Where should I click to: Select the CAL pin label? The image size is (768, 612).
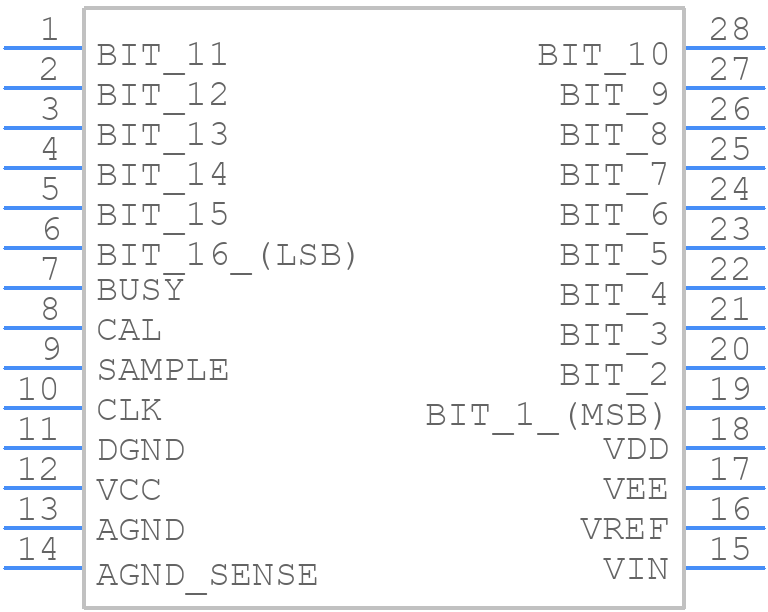click(129, 330)
